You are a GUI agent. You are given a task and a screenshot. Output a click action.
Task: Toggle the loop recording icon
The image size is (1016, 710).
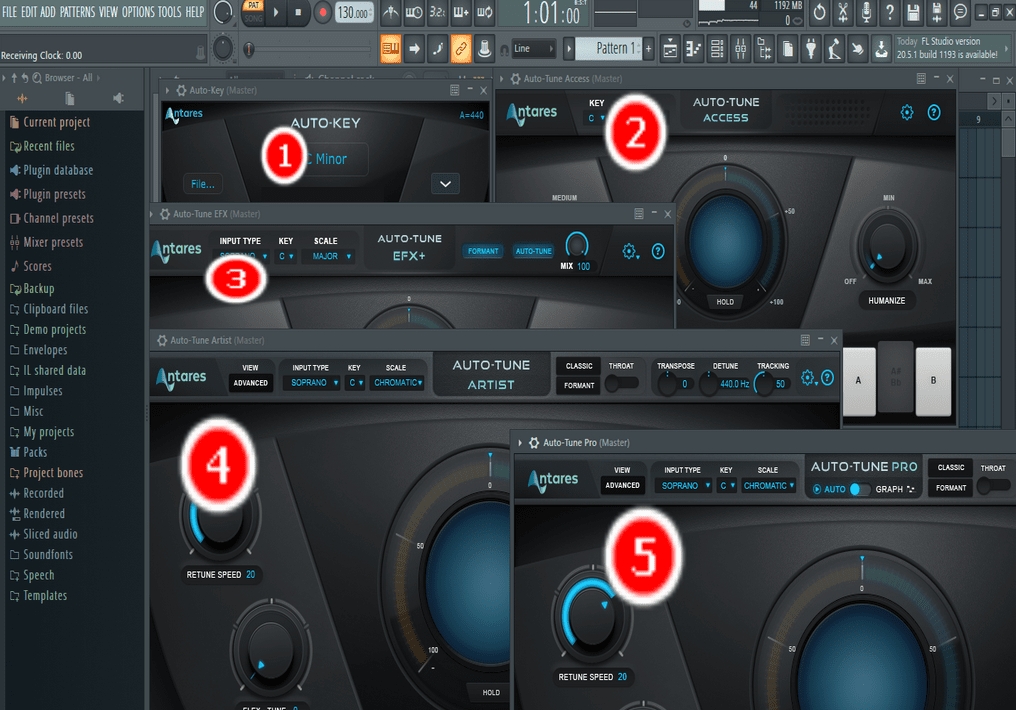pyautogui.click(x=484, y=12)
